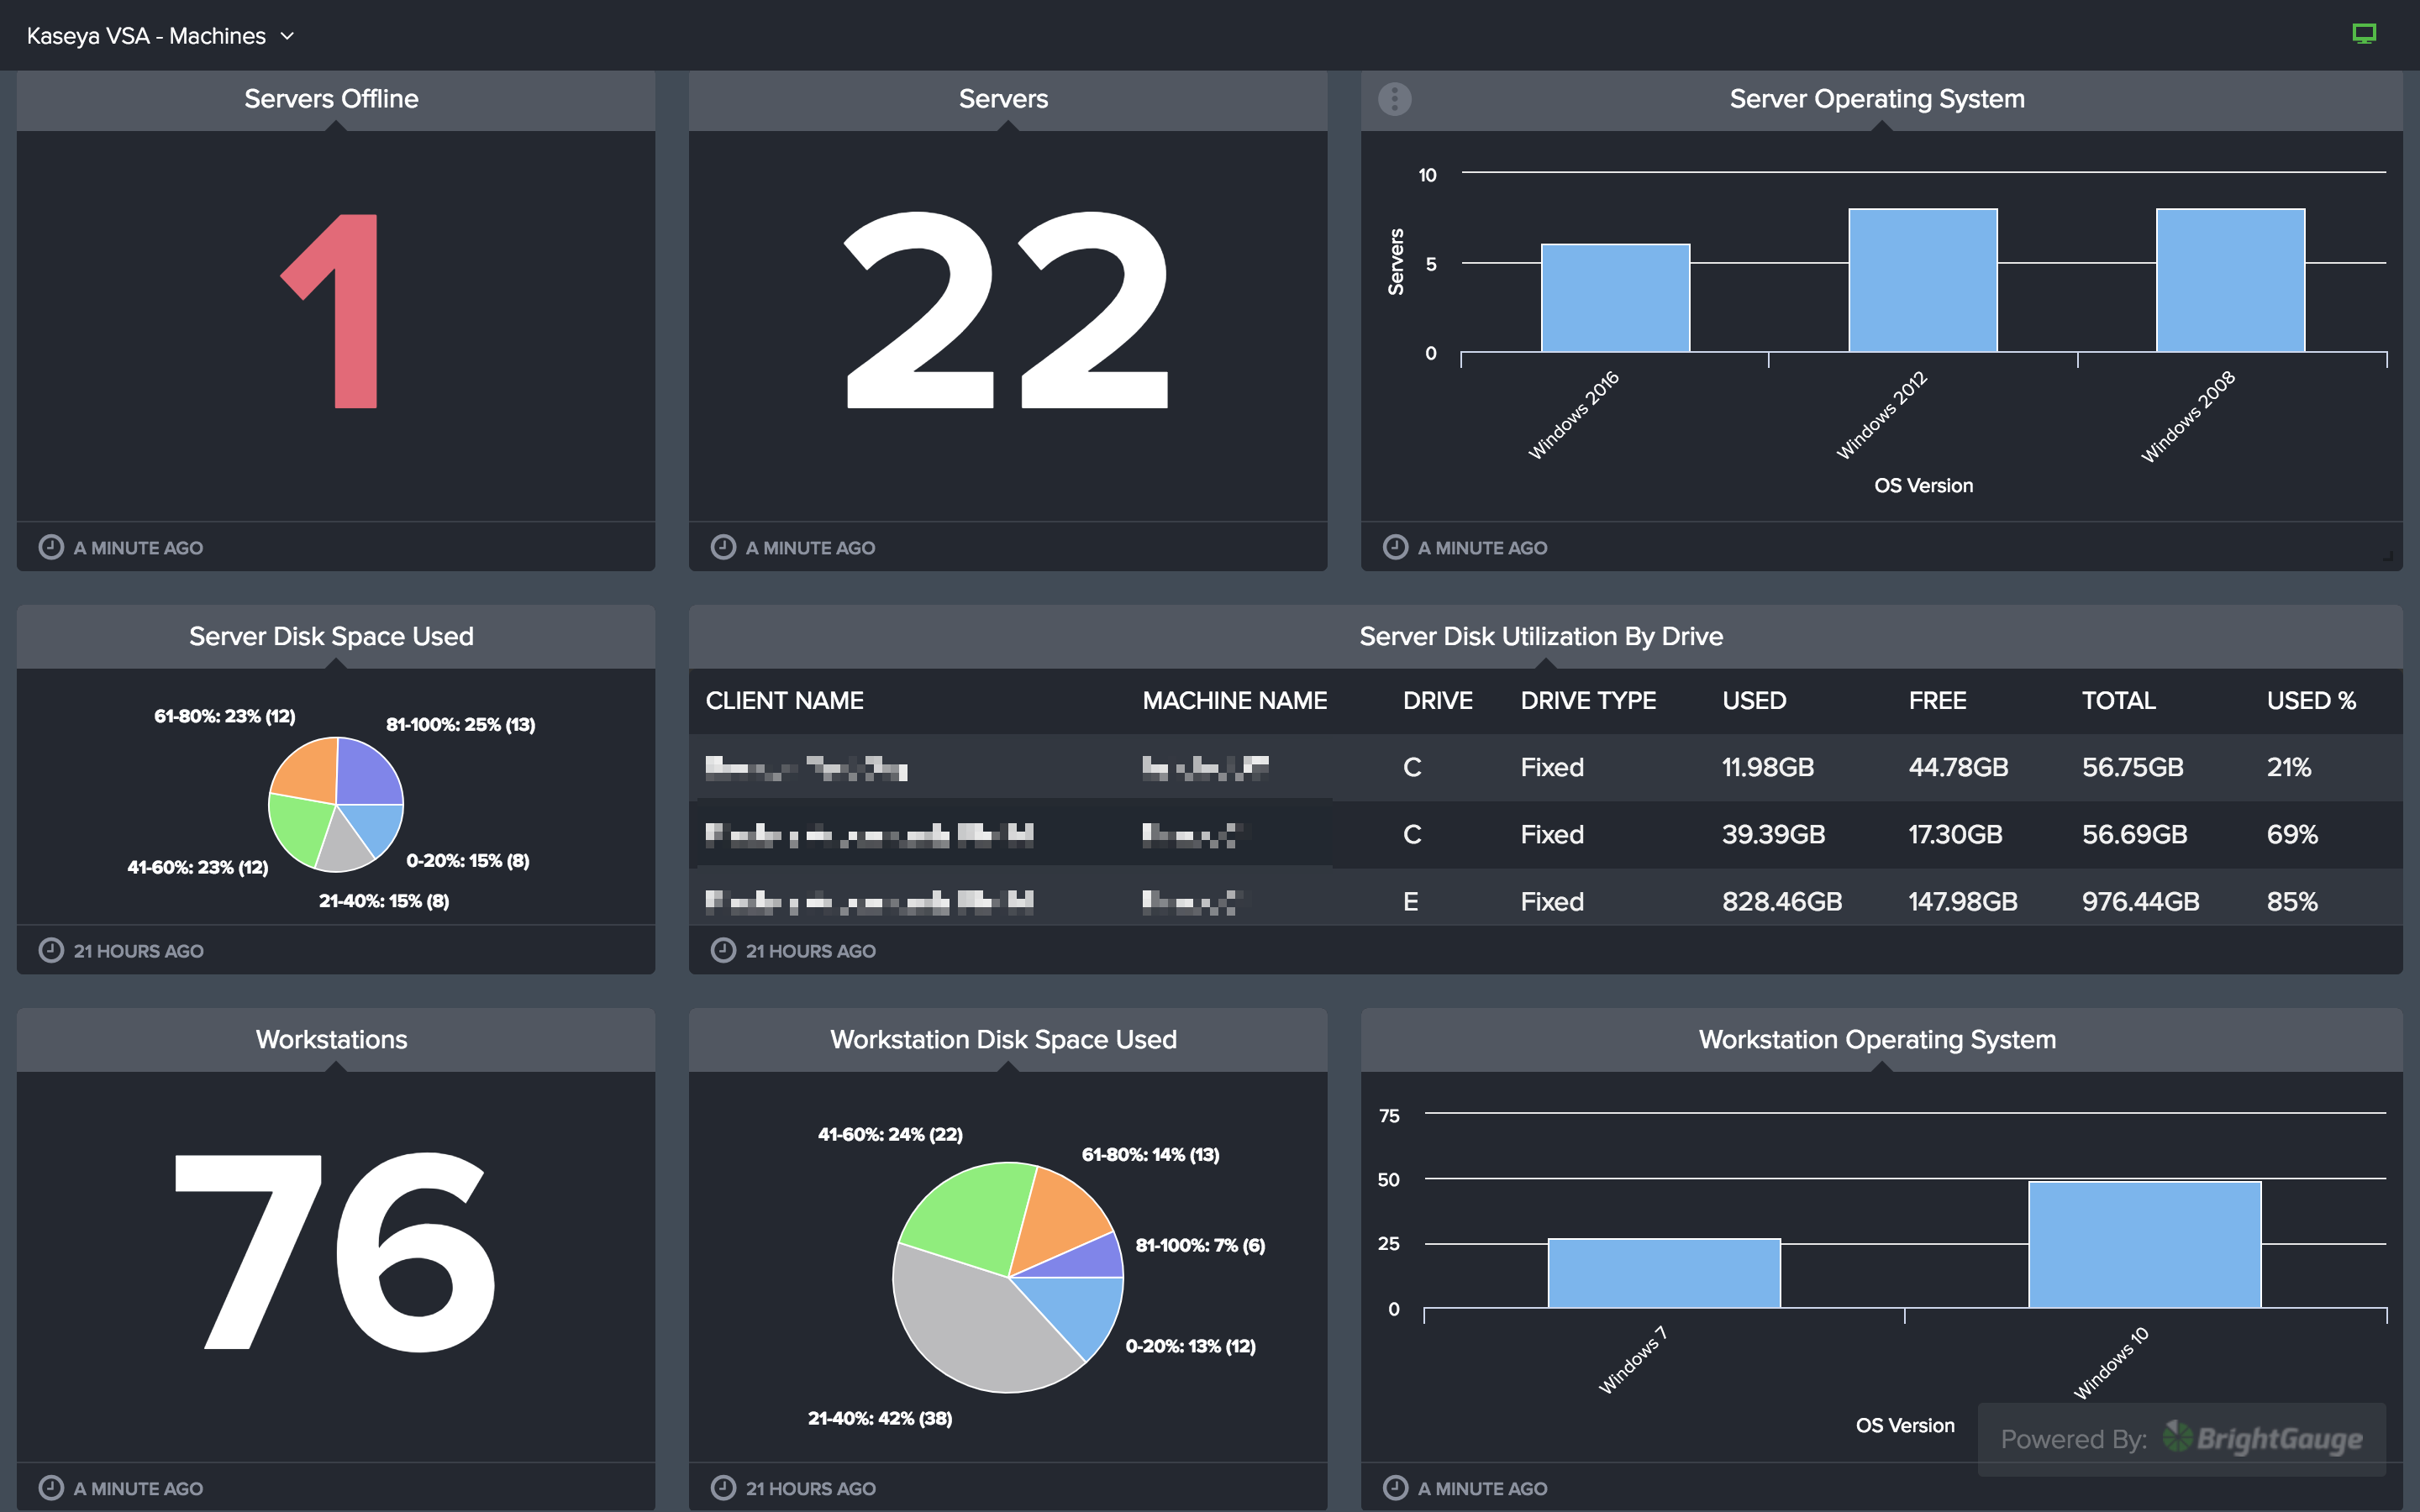Viewport: 2420px width, 1512px height.
Task: Select the blue 0-20% server pie slice
Action: click(378, 826)
